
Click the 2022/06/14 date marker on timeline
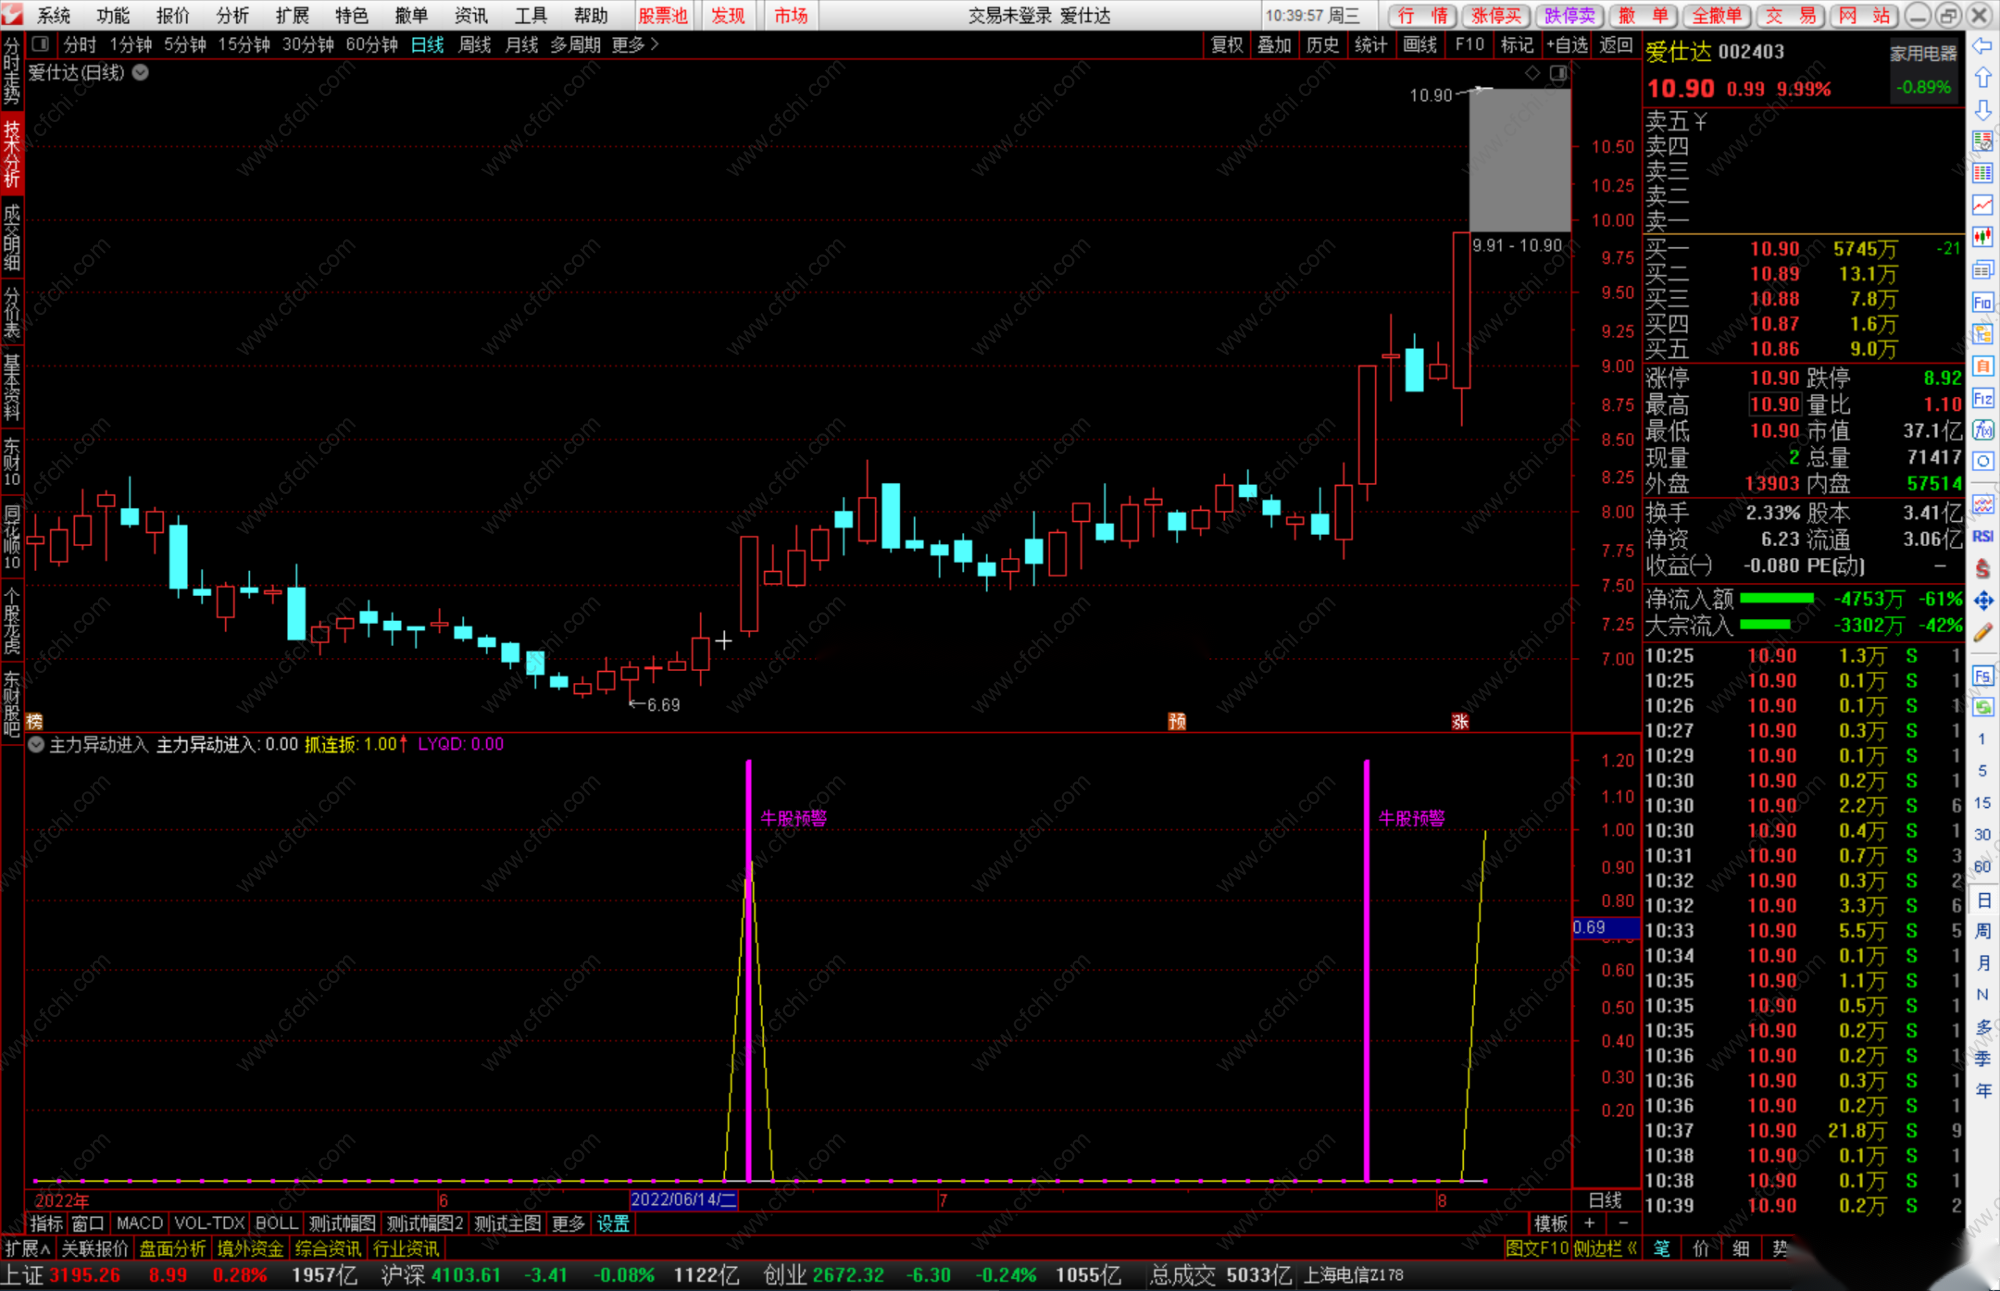pos(683,1200)
